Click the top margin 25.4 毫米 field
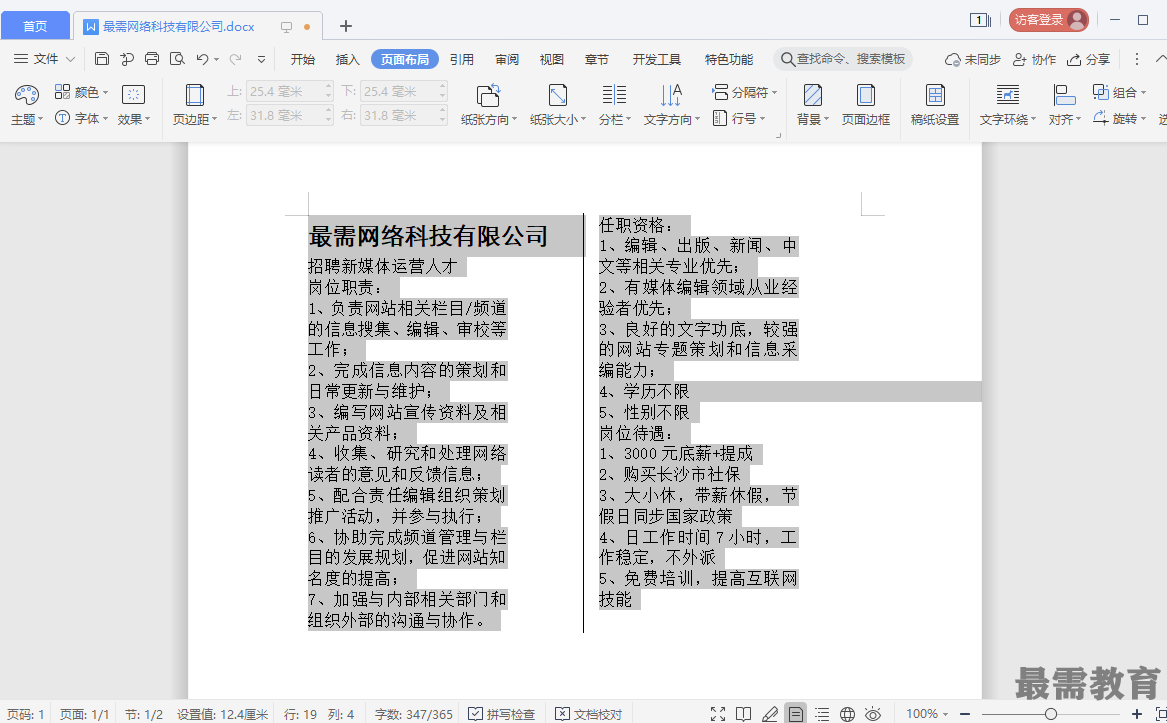The image size is (1167, 723). coord(290,92)
